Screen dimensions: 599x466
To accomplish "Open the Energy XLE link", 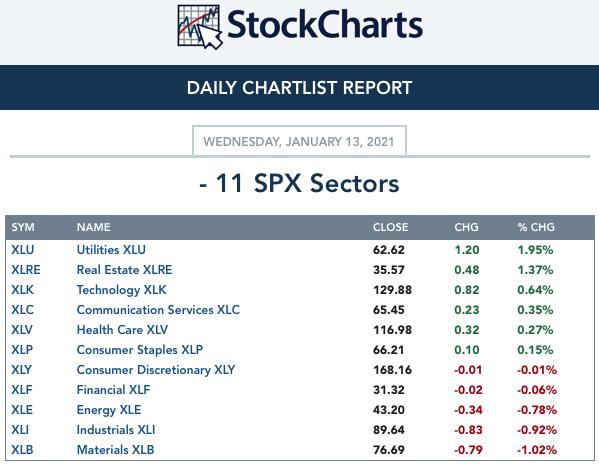I will [x=109, y=410].
